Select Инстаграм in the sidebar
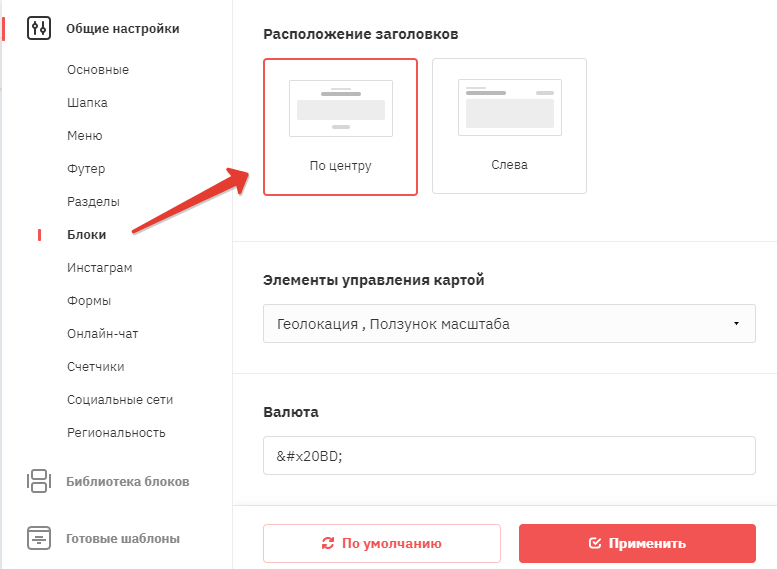Viewport: 777px width, 569px height. tap(100, 268)
